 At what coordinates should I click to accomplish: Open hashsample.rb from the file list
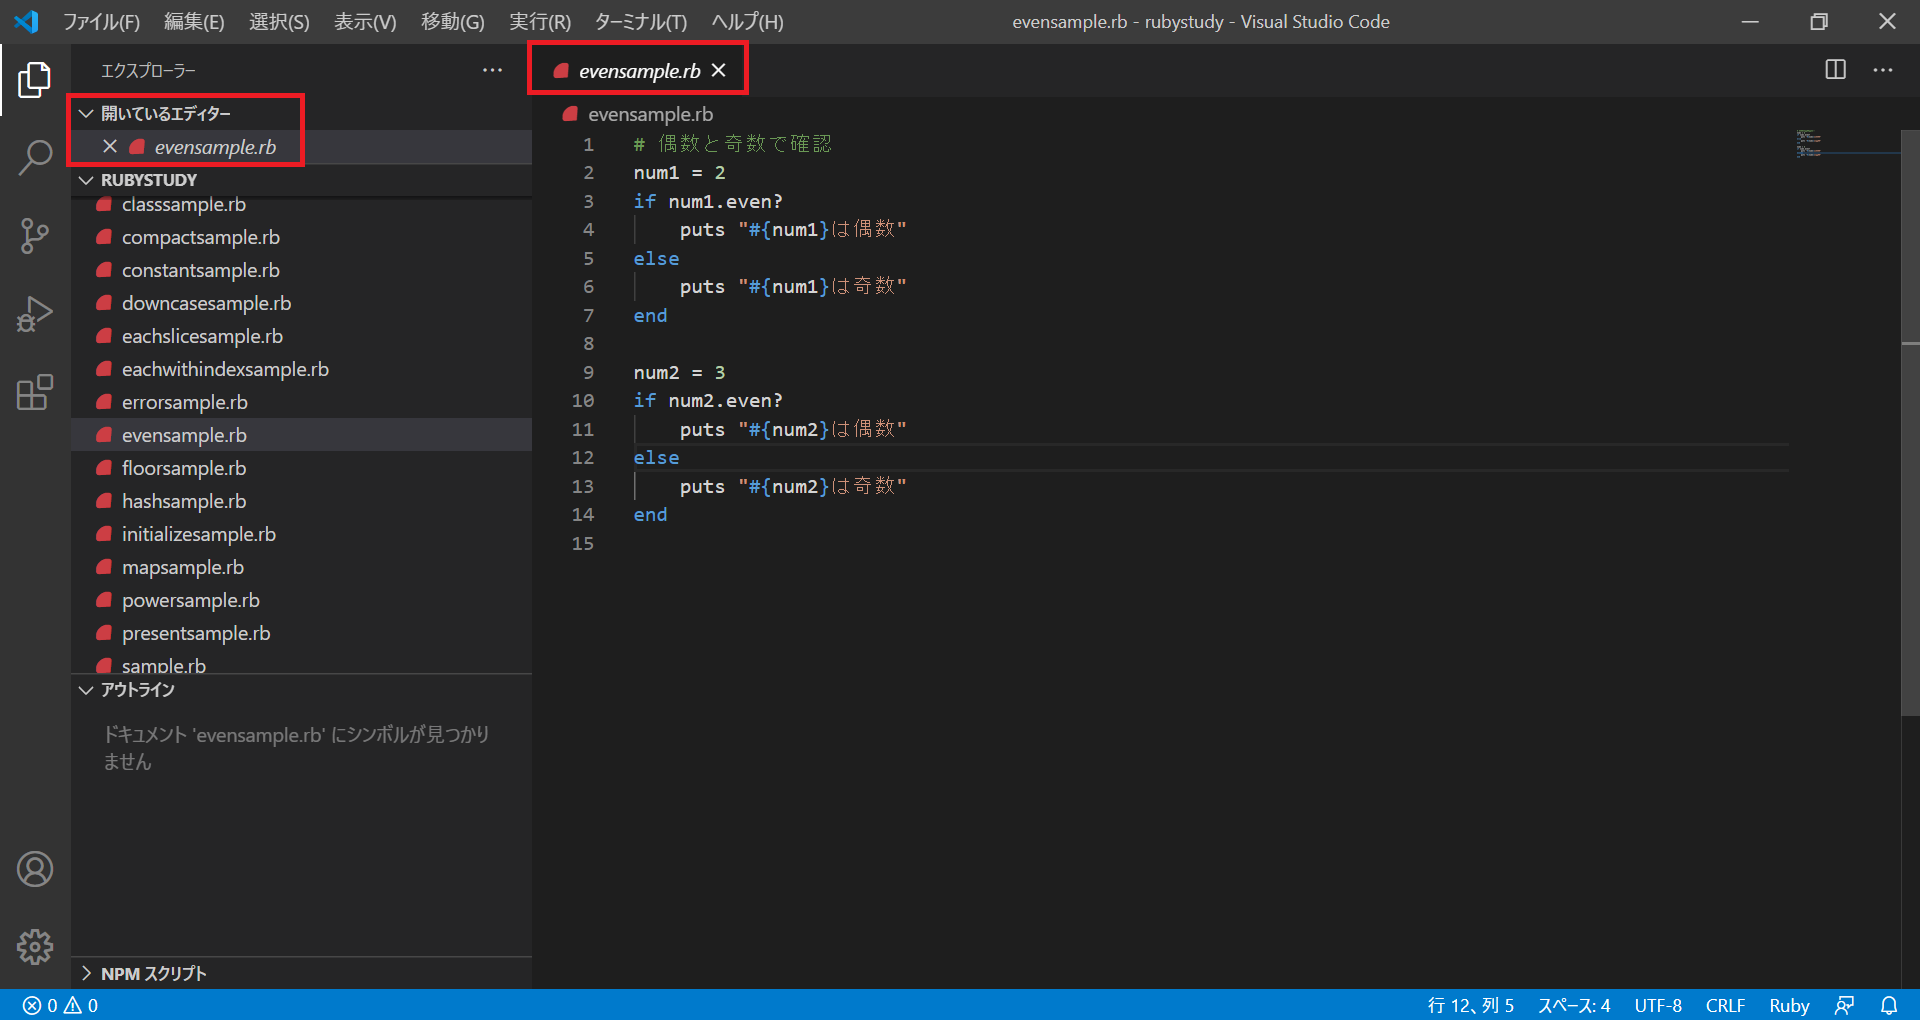pos(184,501)
